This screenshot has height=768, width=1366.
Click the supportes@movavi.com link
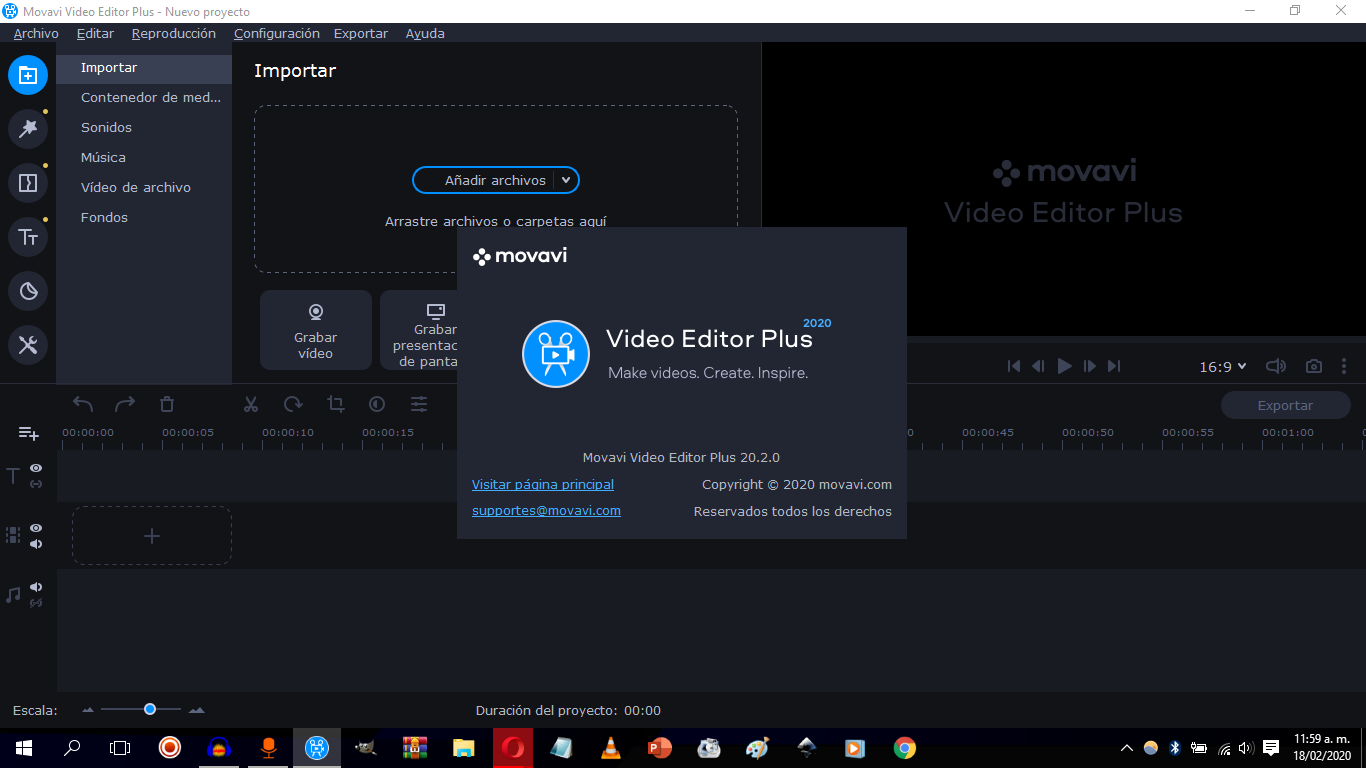click(546, 510)
